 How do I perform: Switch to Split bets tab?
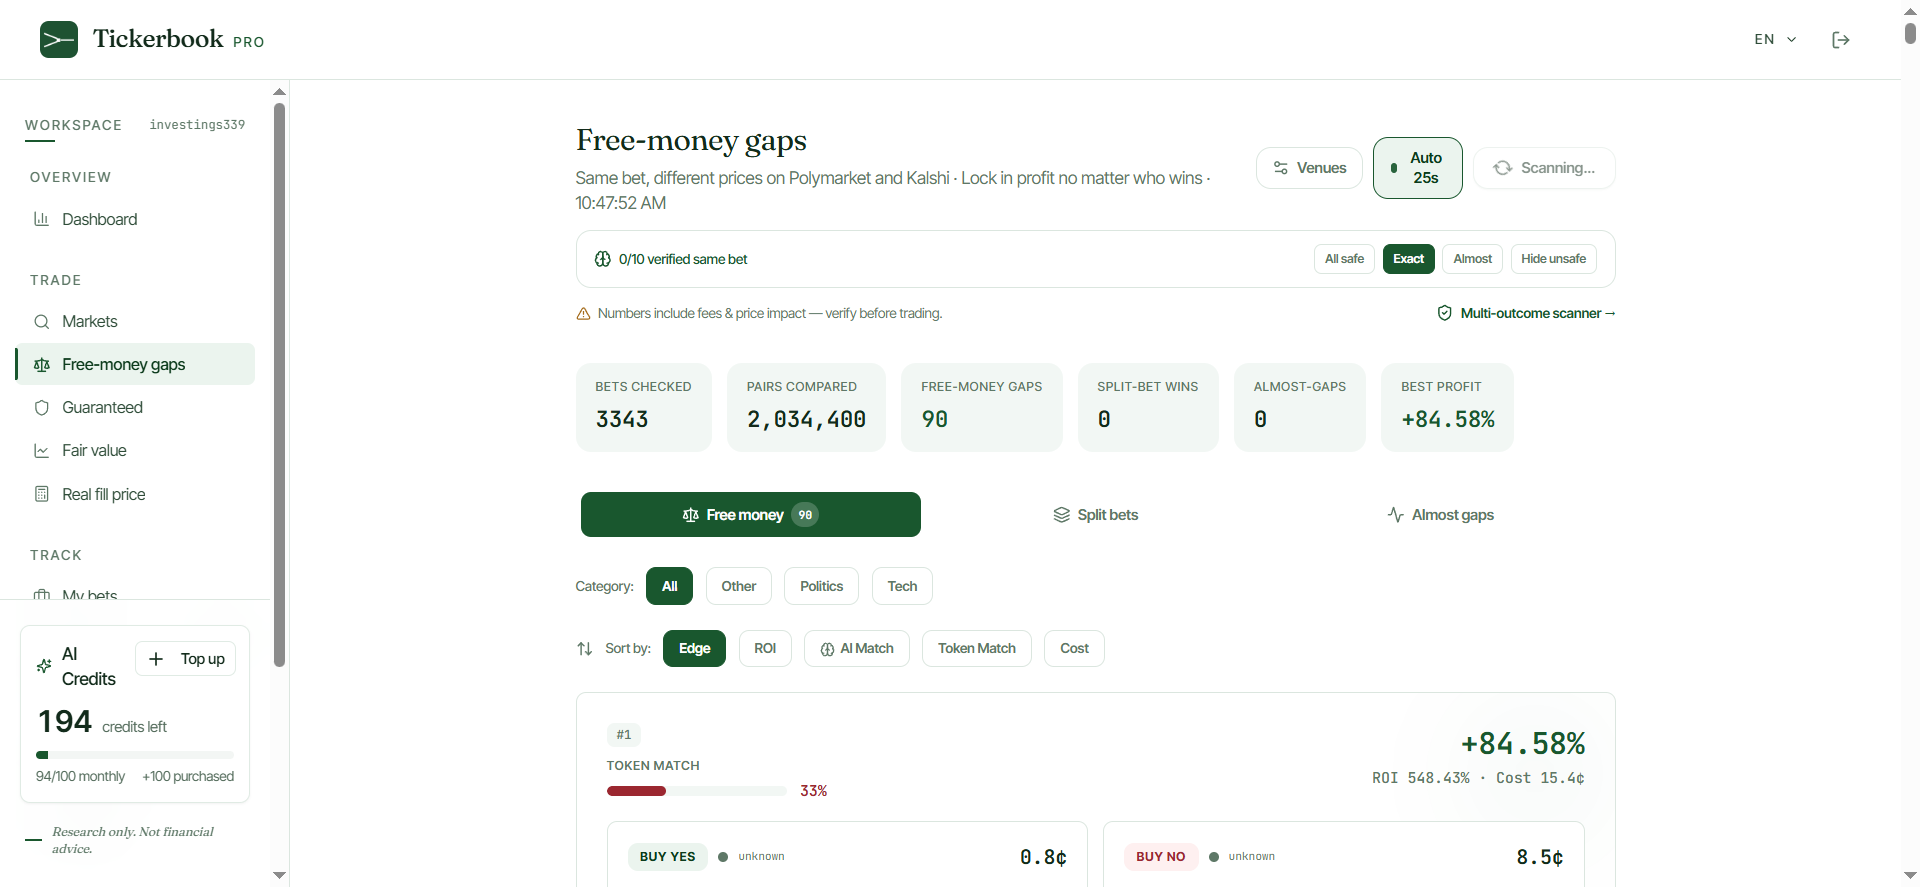pos(1096,515)
